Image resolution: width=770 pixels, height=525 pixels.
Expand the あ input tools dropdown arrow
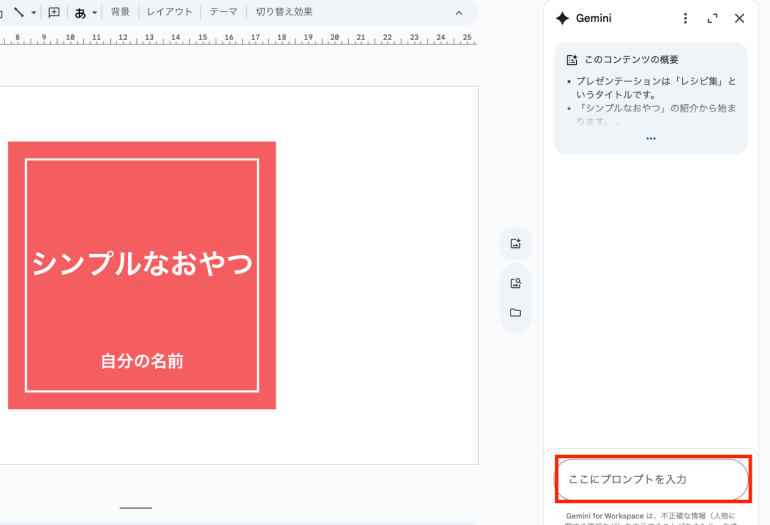pos(94,13)
